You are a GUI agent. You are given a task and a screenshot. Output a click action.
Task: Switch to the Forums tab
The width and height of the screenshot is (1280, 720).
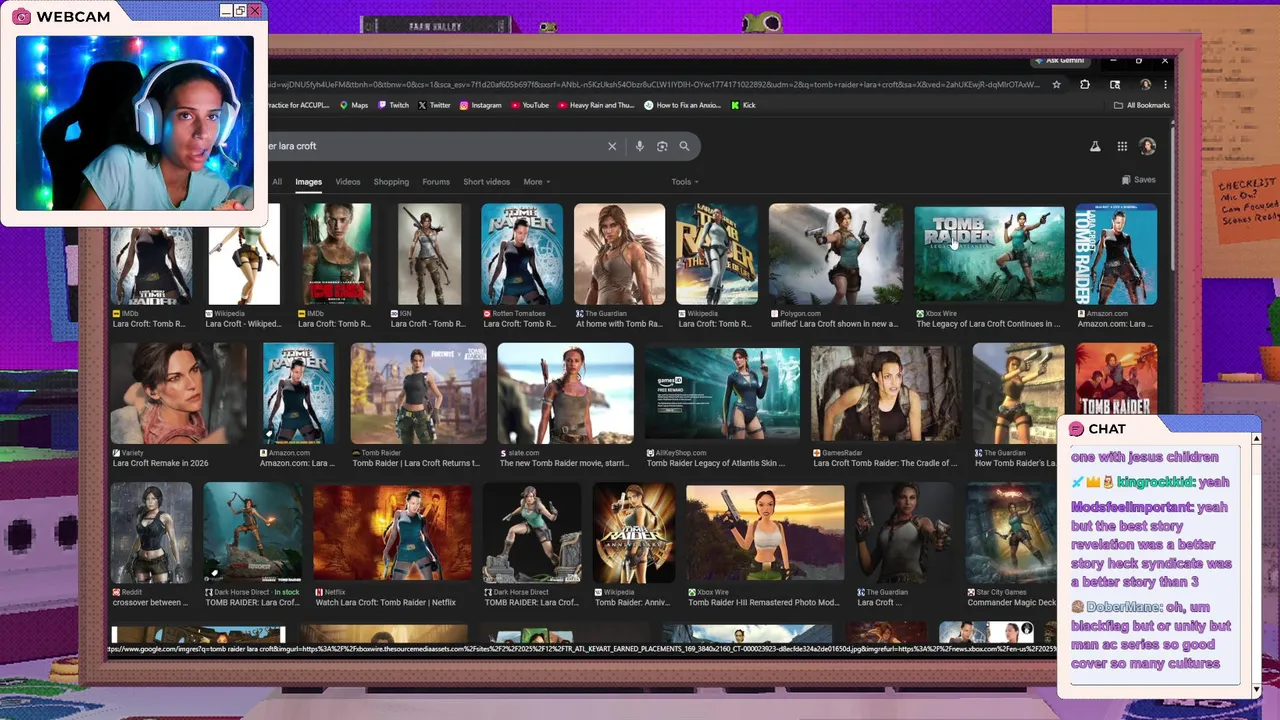coord(436,182)
